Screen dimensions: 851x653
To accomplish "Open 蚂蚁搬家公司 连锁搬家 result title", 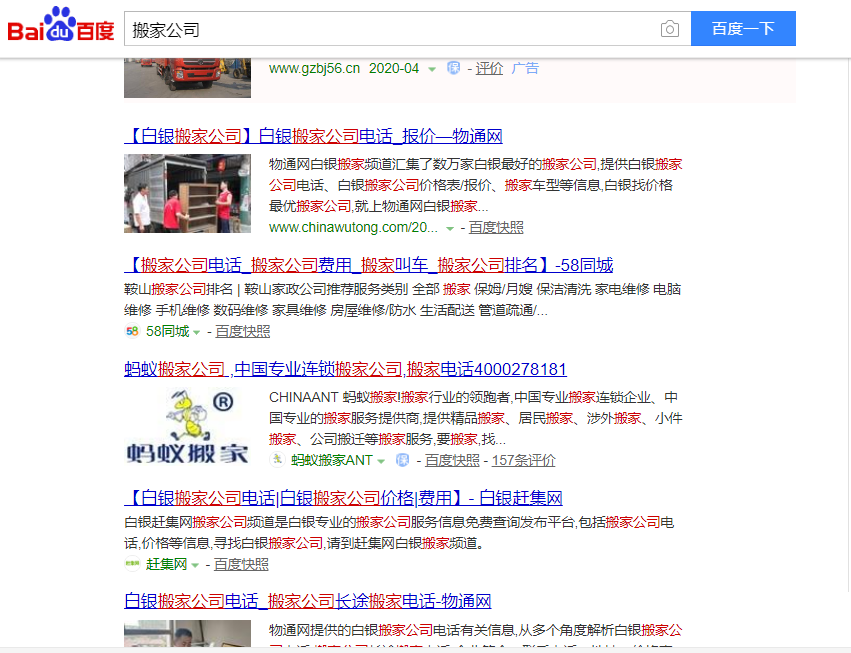I will tap(345, 369).
